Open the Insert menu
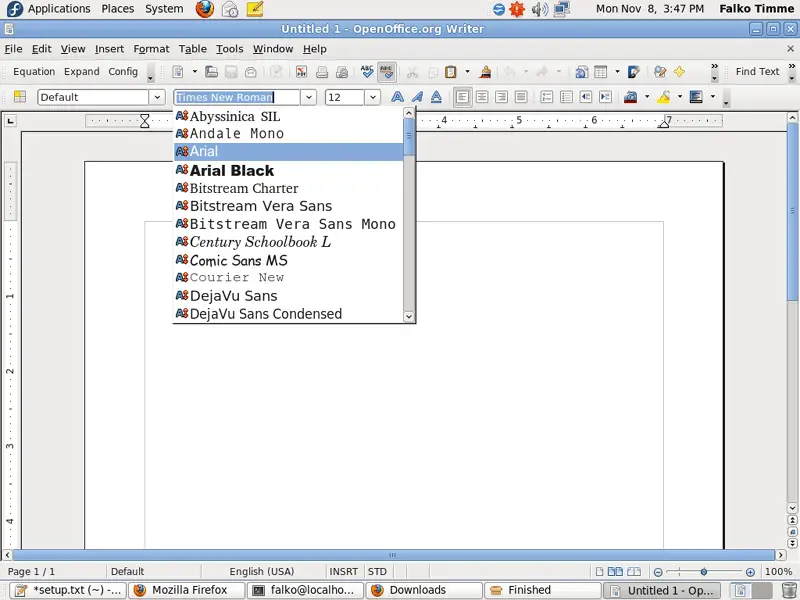The image size is (800, 600). click(x=109, y=49)
